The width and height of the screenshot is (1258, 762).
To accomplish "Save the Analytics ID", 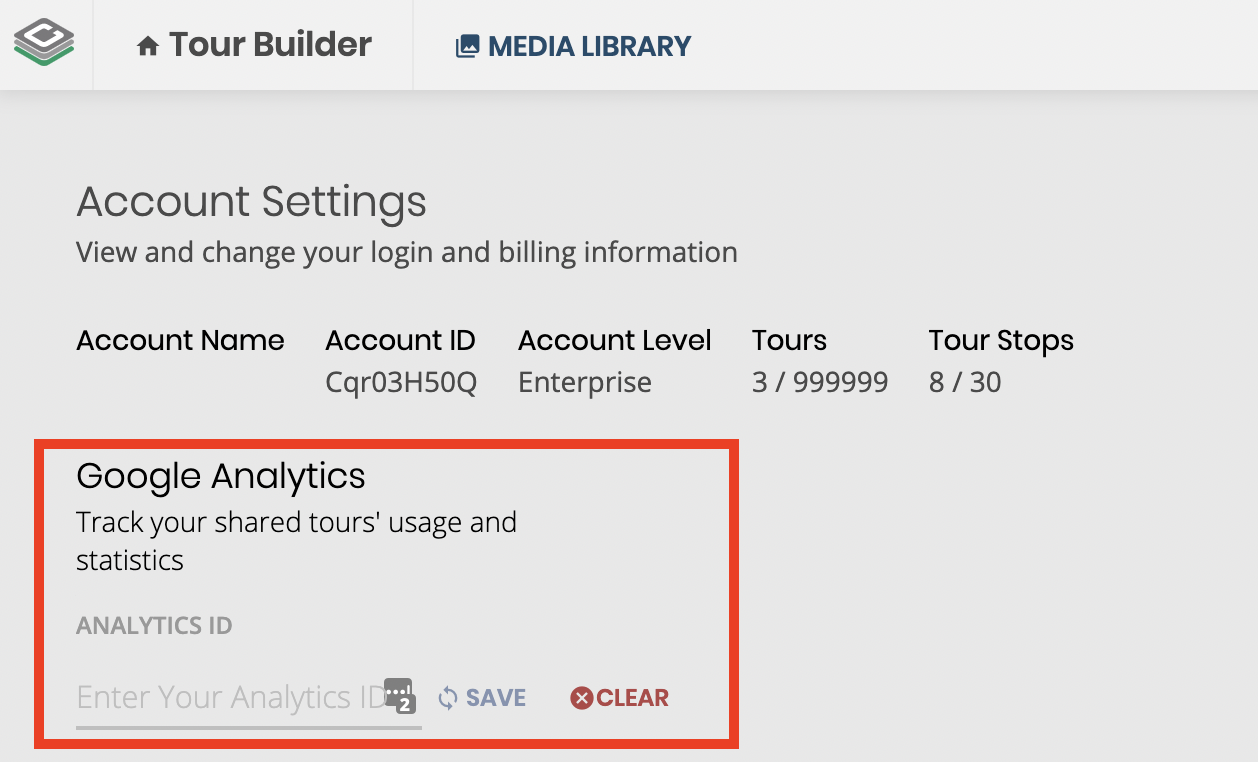I will click(x=482, y=698).
